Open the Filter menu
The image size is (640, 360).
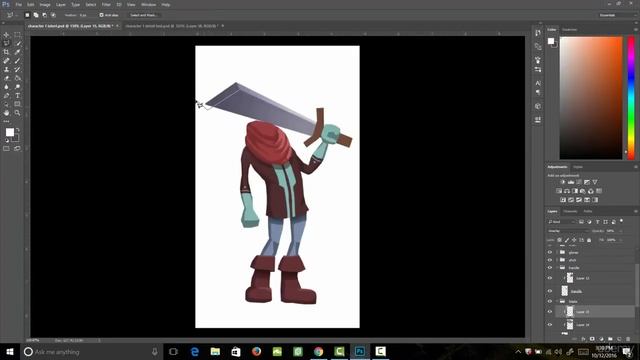pos(106,4)
